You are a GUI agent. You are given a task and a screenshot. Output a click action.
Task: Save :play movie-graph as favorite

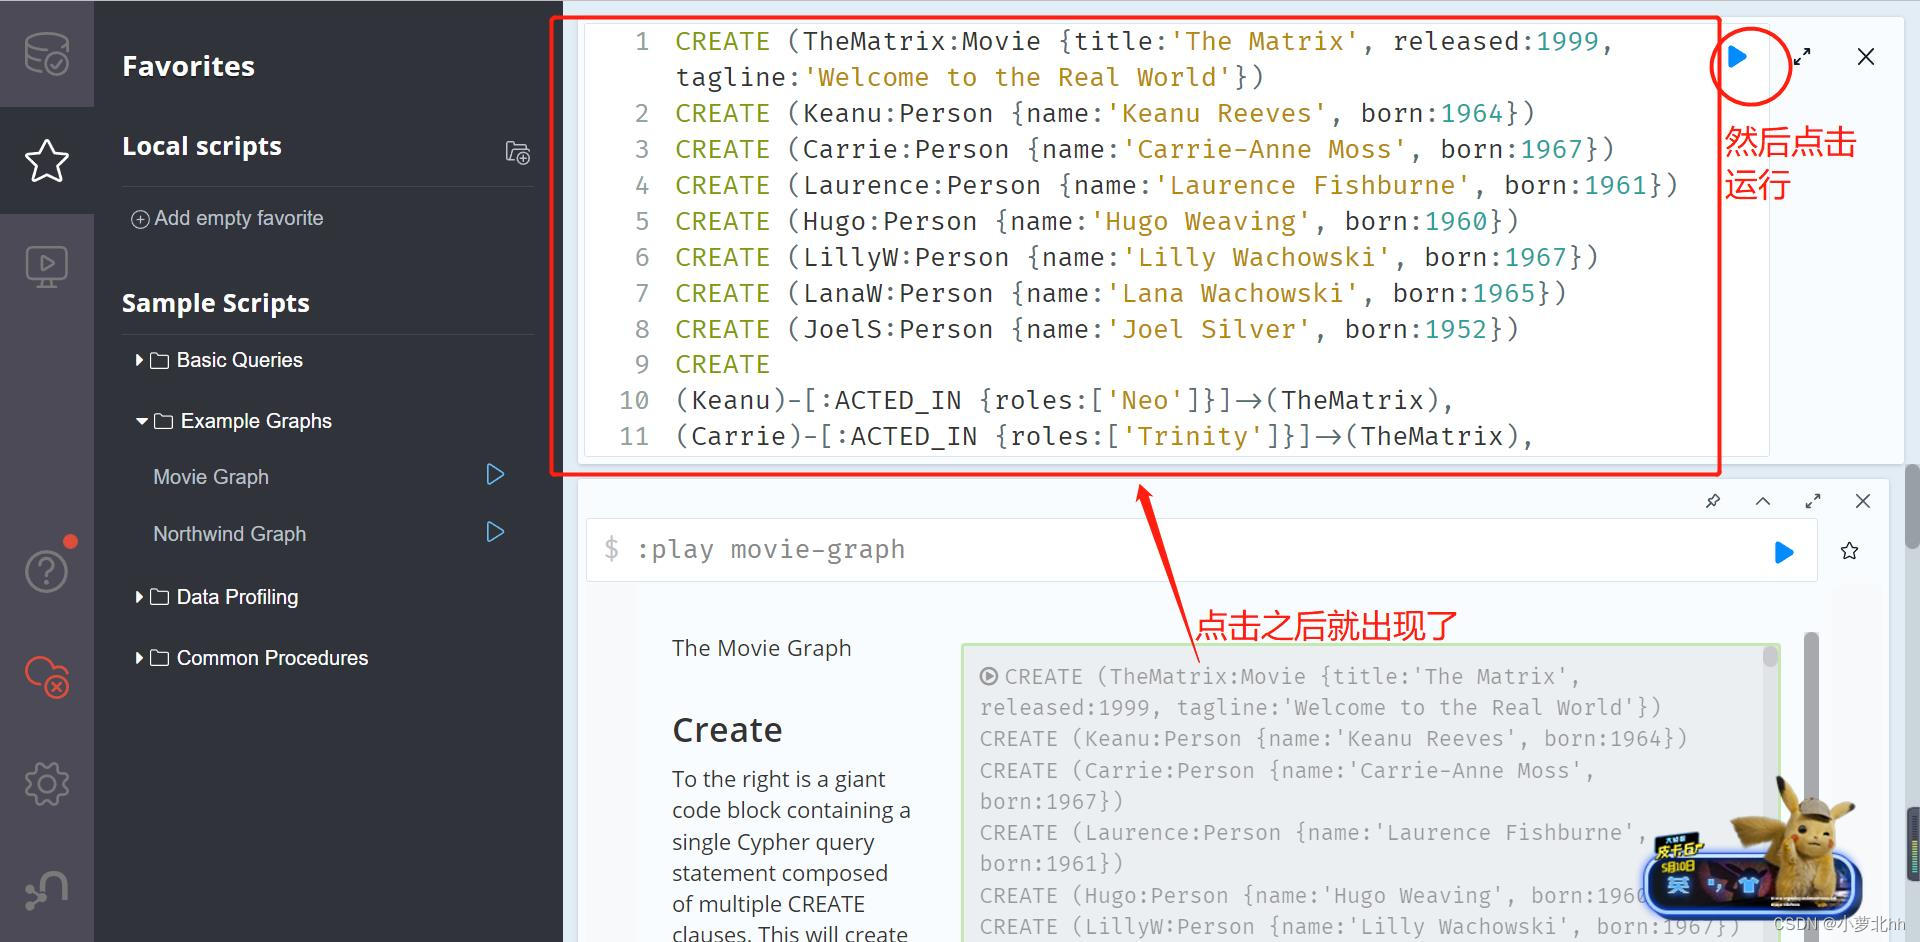[1850, 551]
